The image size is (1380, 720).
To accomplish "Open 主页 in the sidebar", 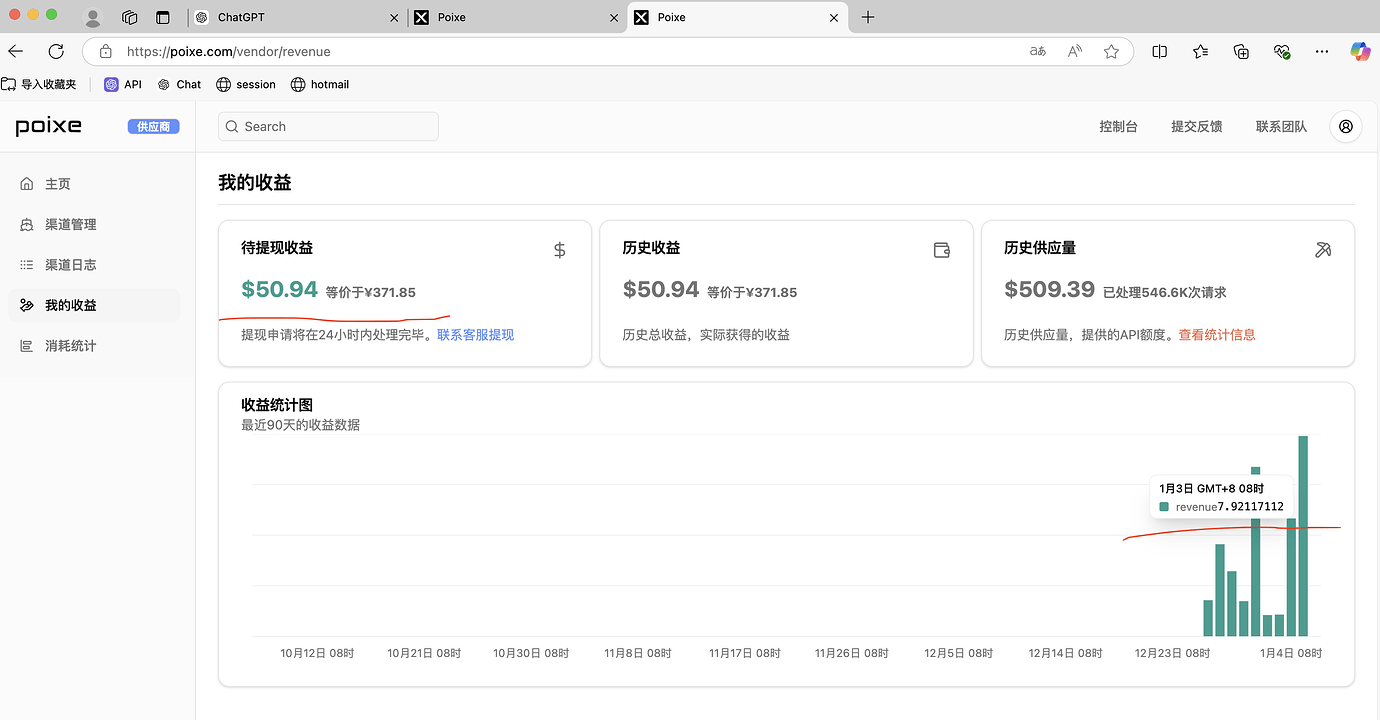I will pos(94,184).
